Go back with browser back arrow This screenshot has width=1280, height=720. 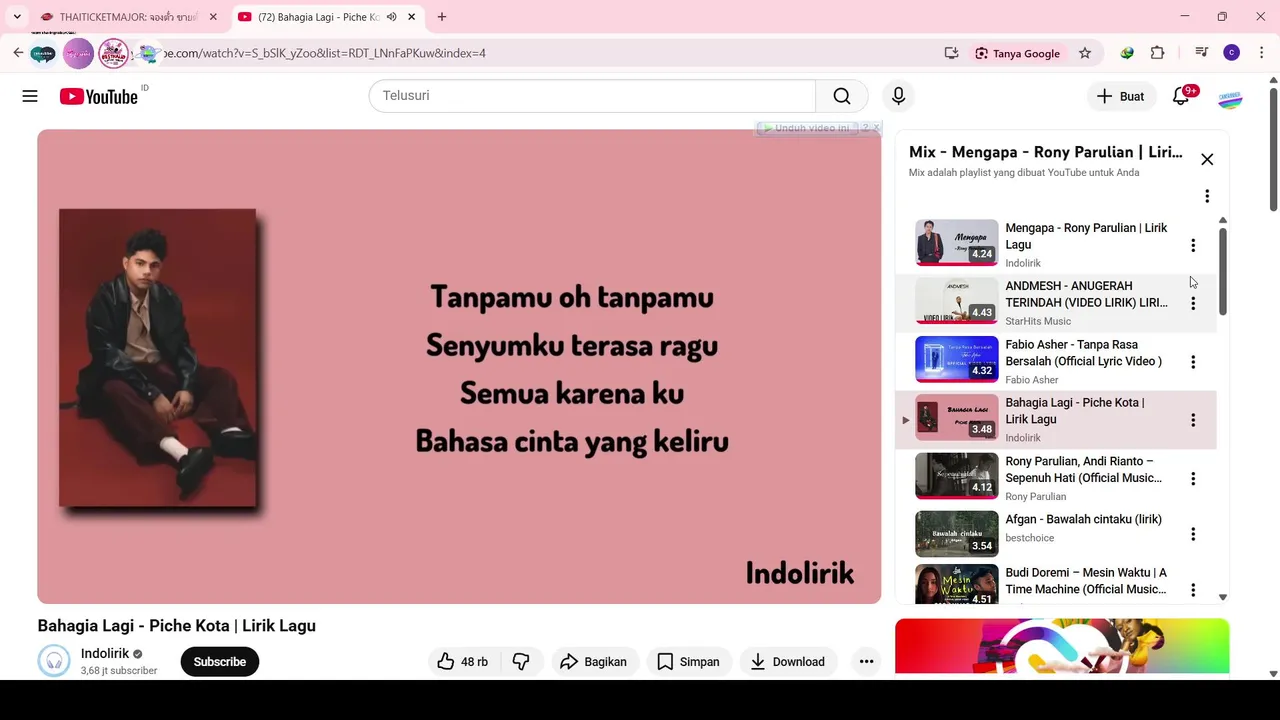click(x=18, y=53)
